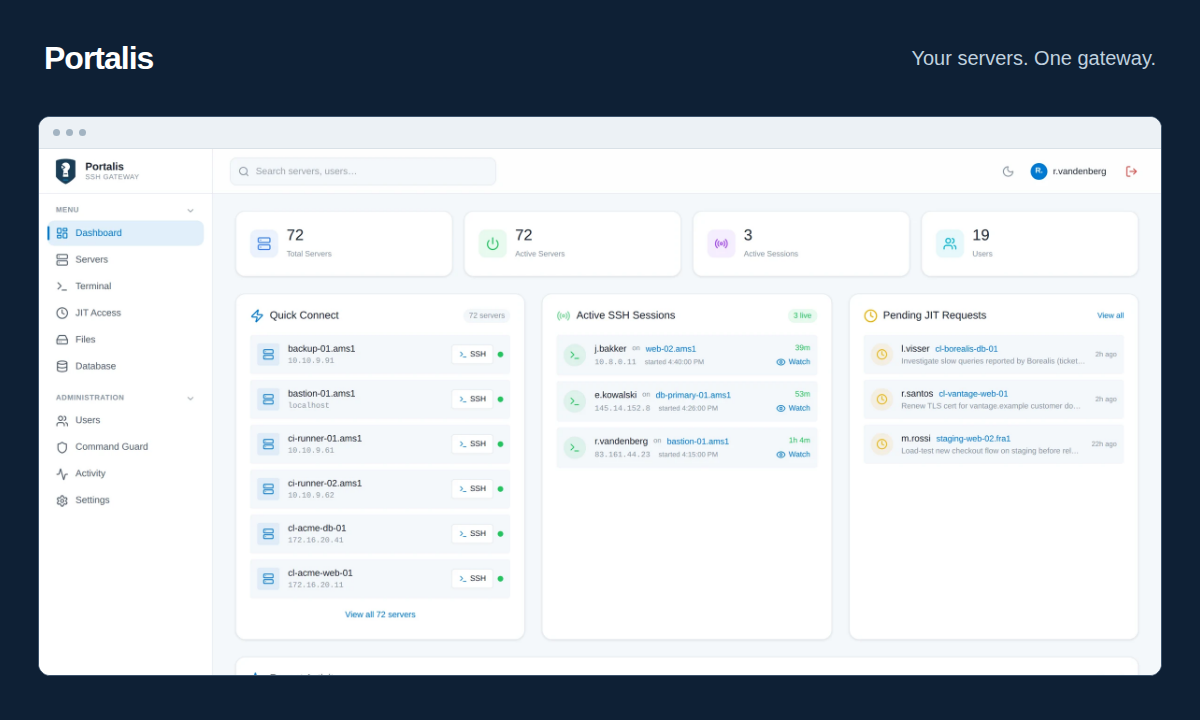Click the Pending JIT Requests clock icon
Image resolution: width=1200 pixels, height=720 pixels.
click(x=870, y=316)
